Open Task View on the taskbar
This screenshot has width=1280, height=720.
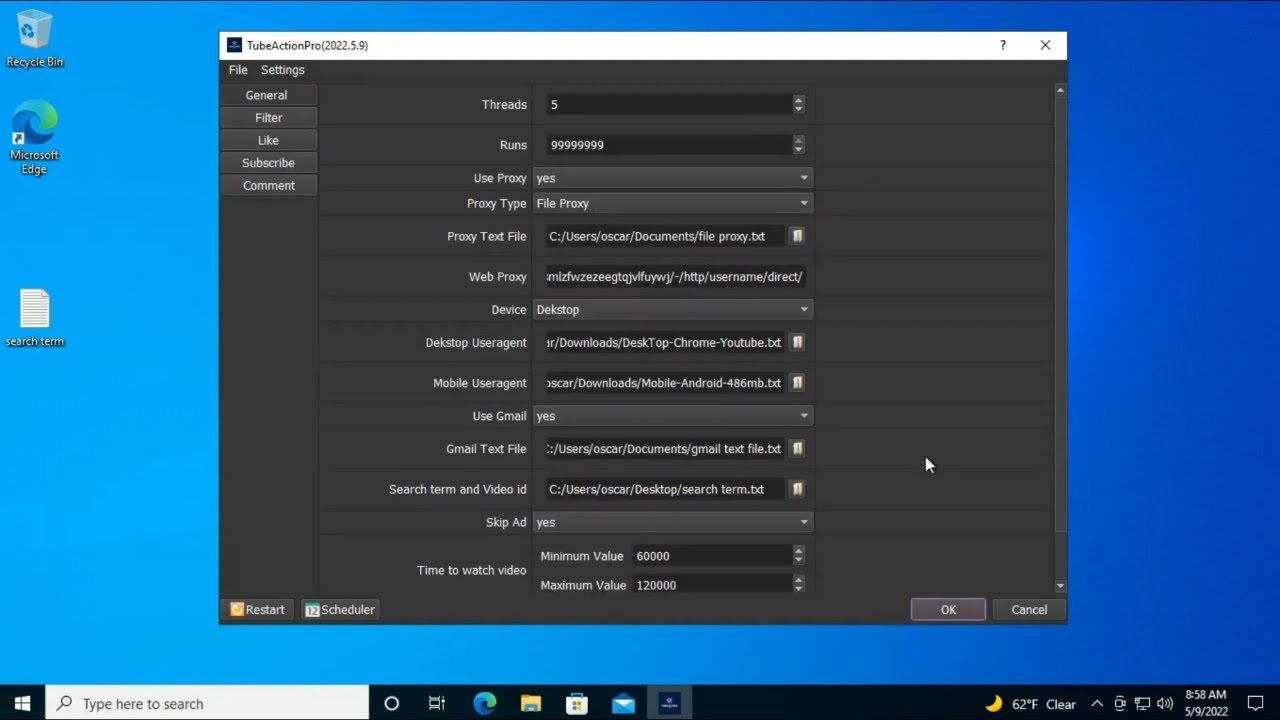coord(437,703)
